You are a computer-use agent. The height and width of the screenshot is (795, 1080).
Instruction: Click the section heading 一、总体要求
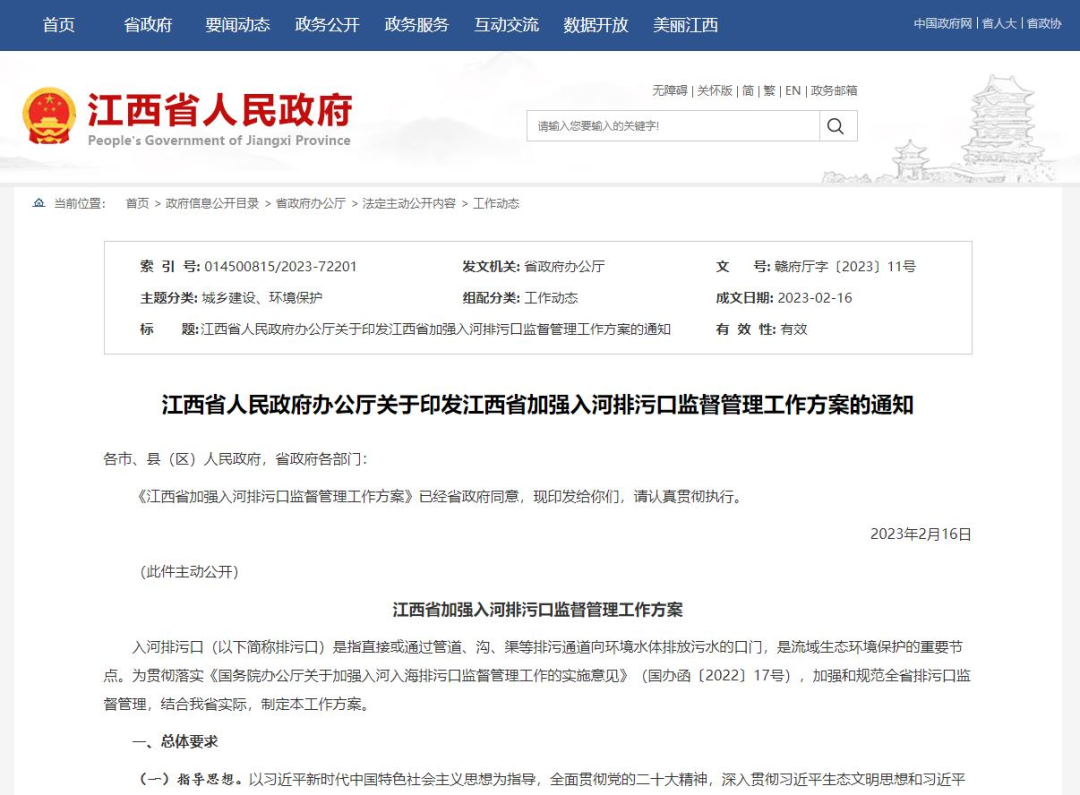pyautogui.click(x=175, y=741)
